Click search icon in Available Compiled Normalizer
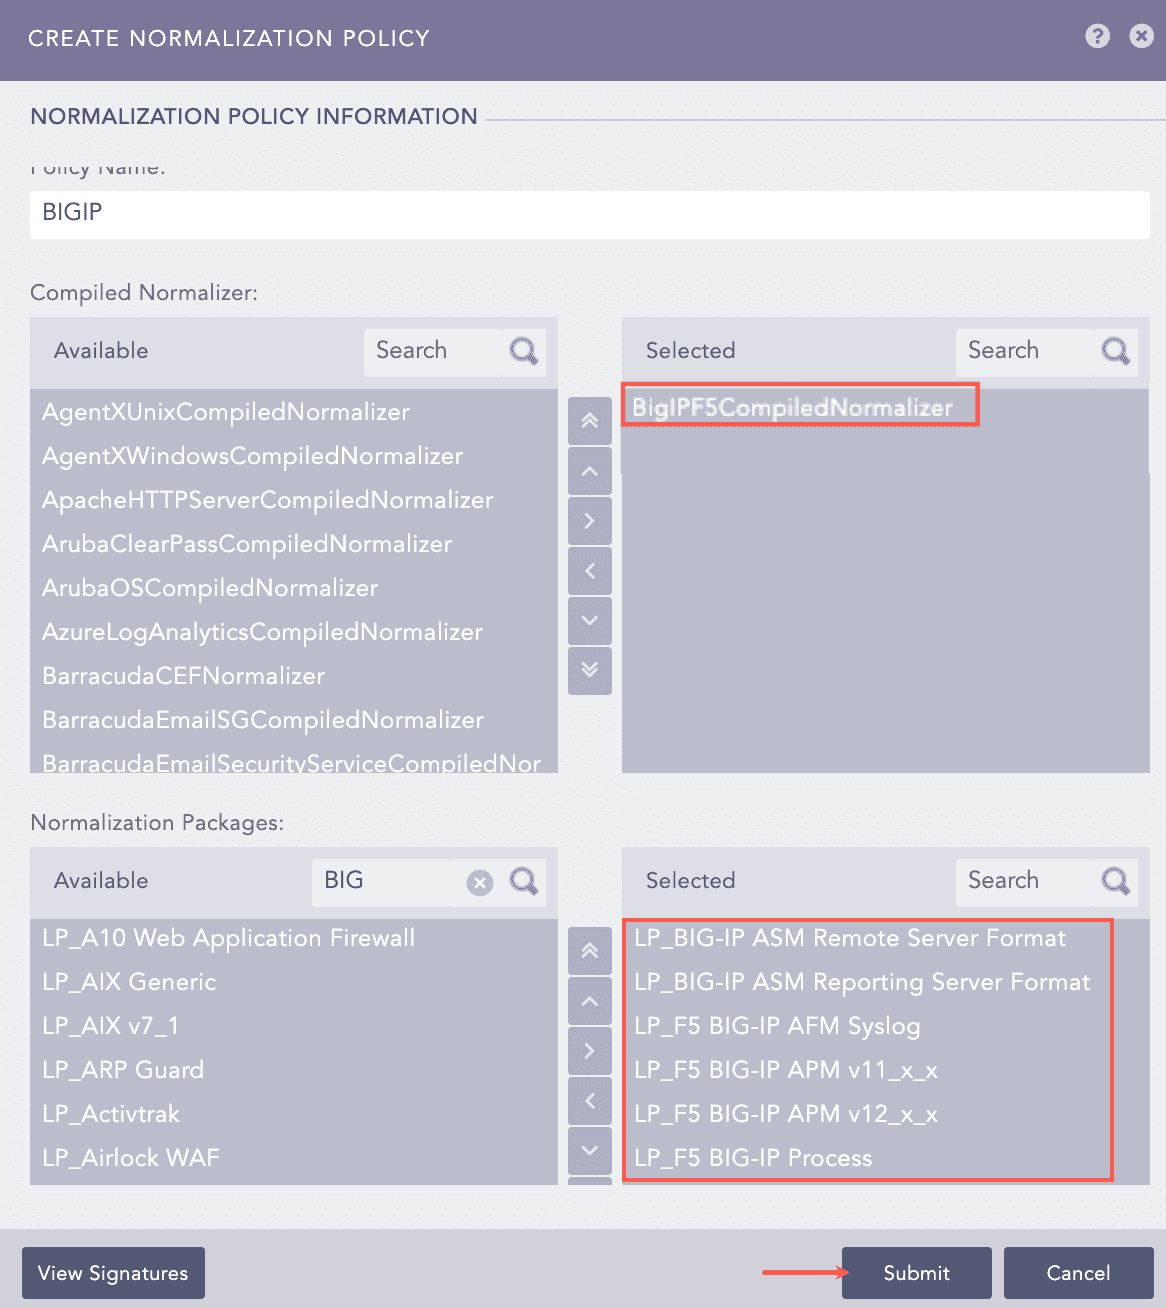1166x1308 pixels. [x=524, y=351]
